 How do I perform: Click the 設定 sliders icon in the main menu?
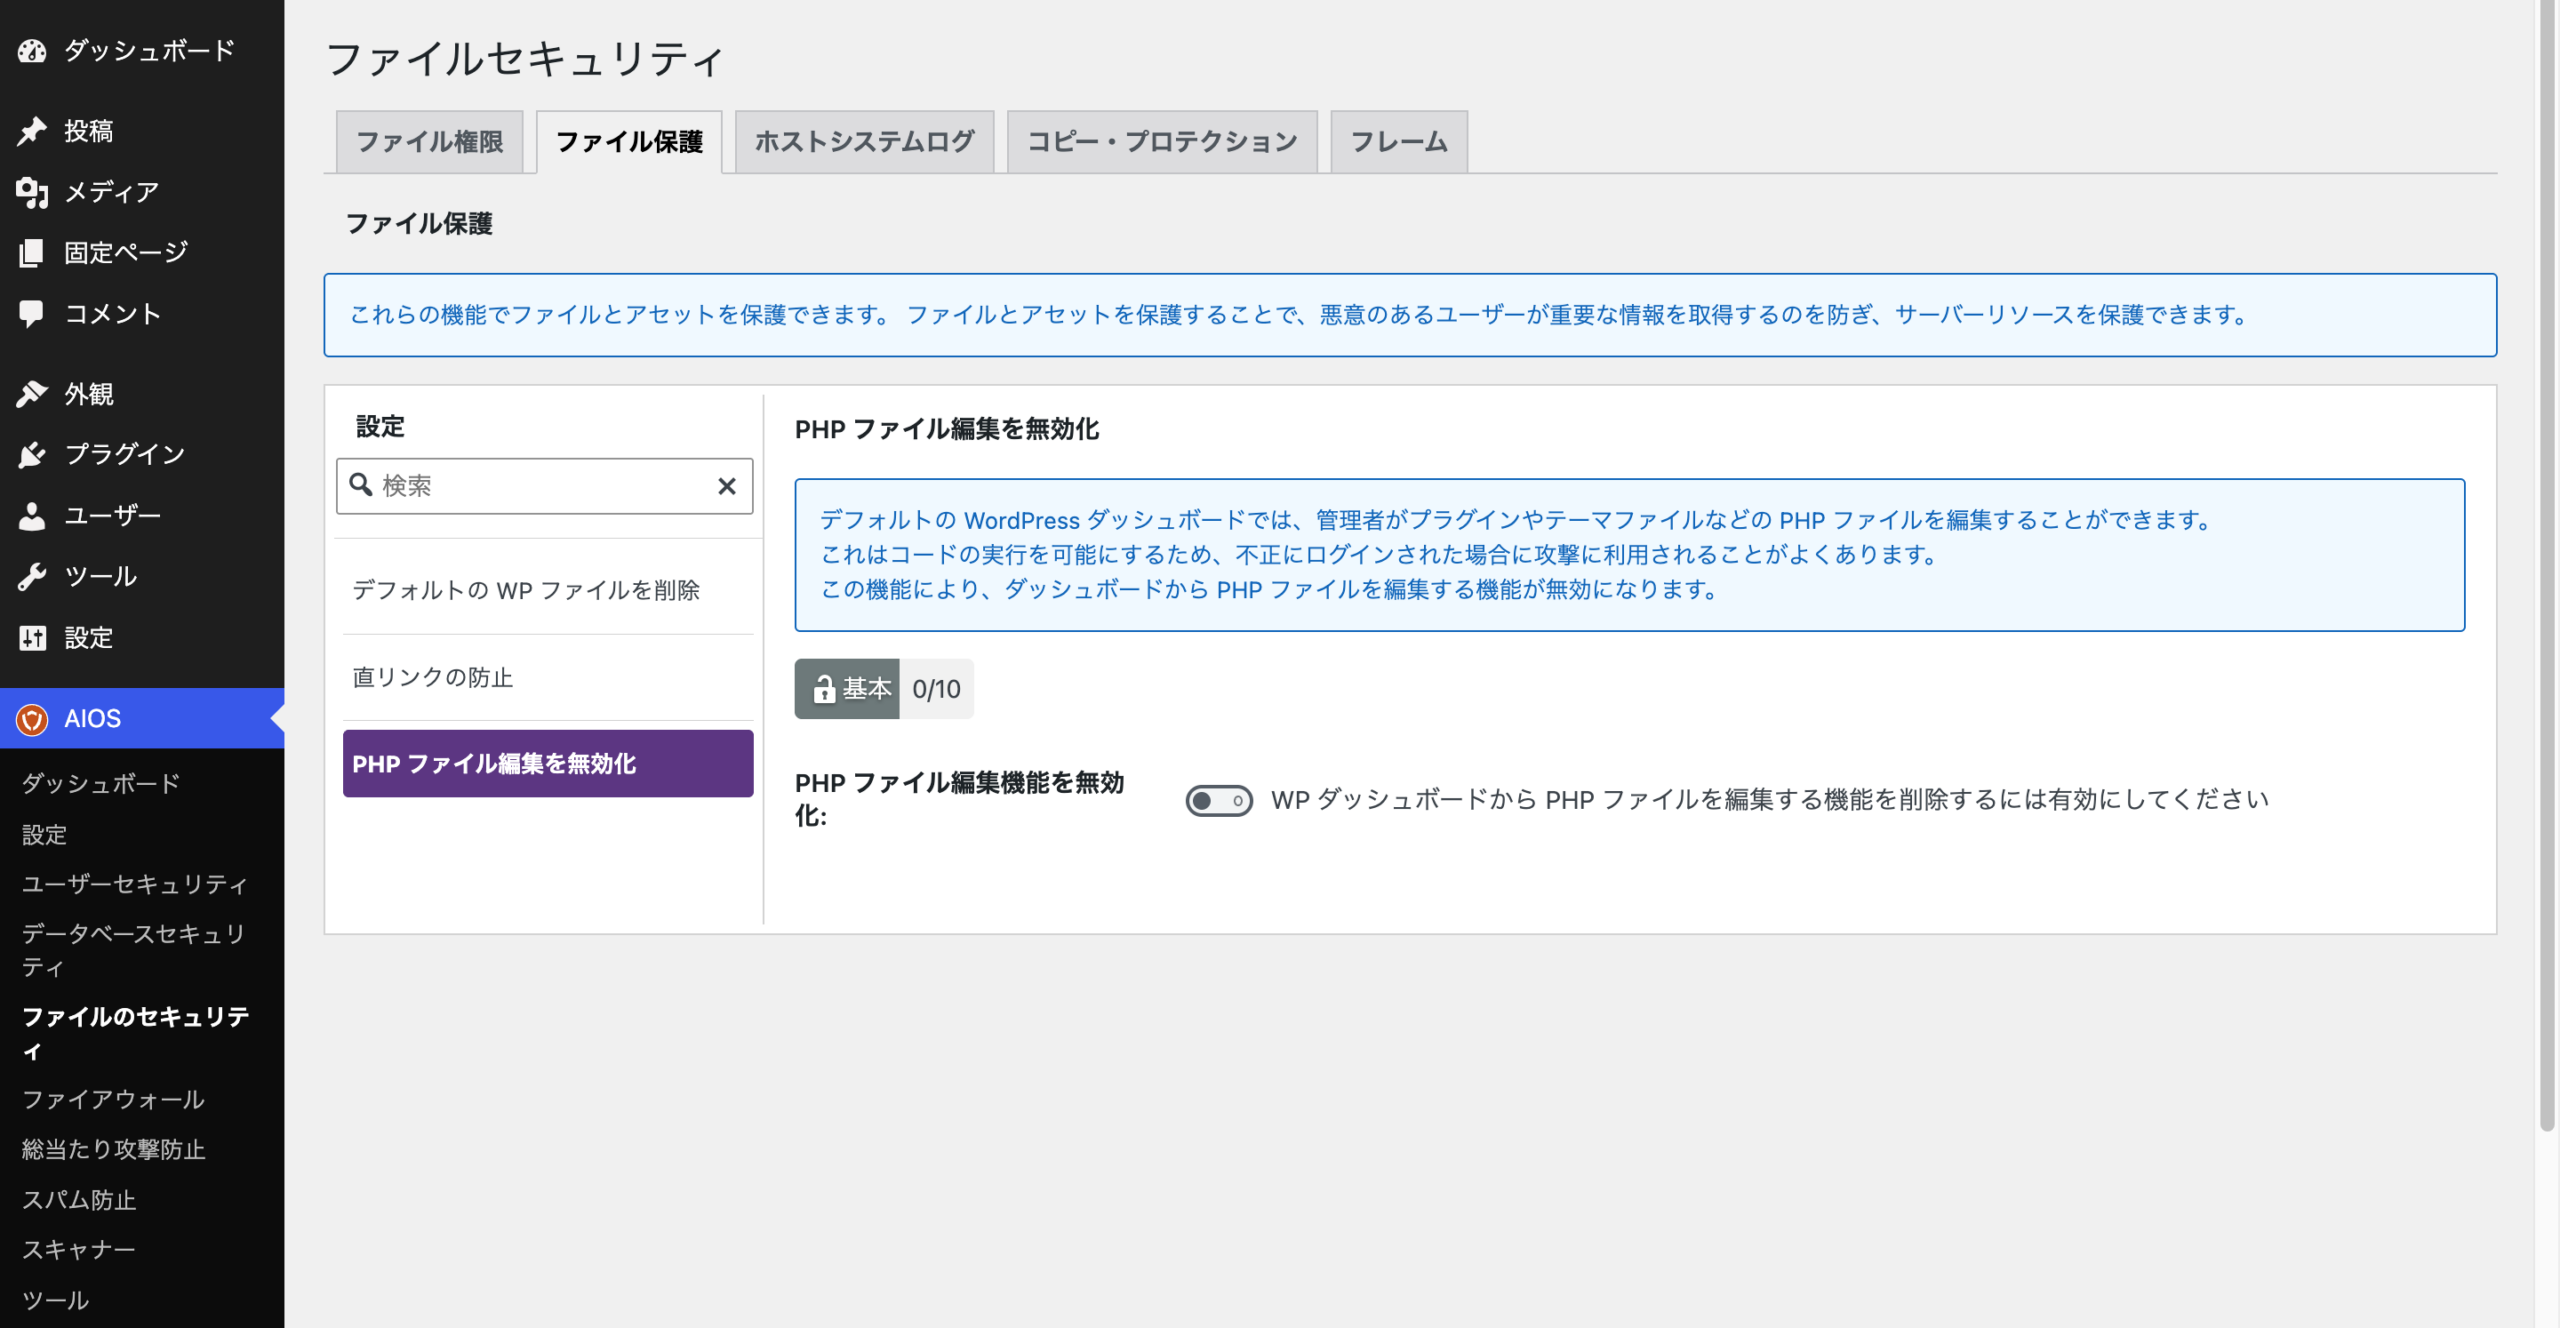32,638
